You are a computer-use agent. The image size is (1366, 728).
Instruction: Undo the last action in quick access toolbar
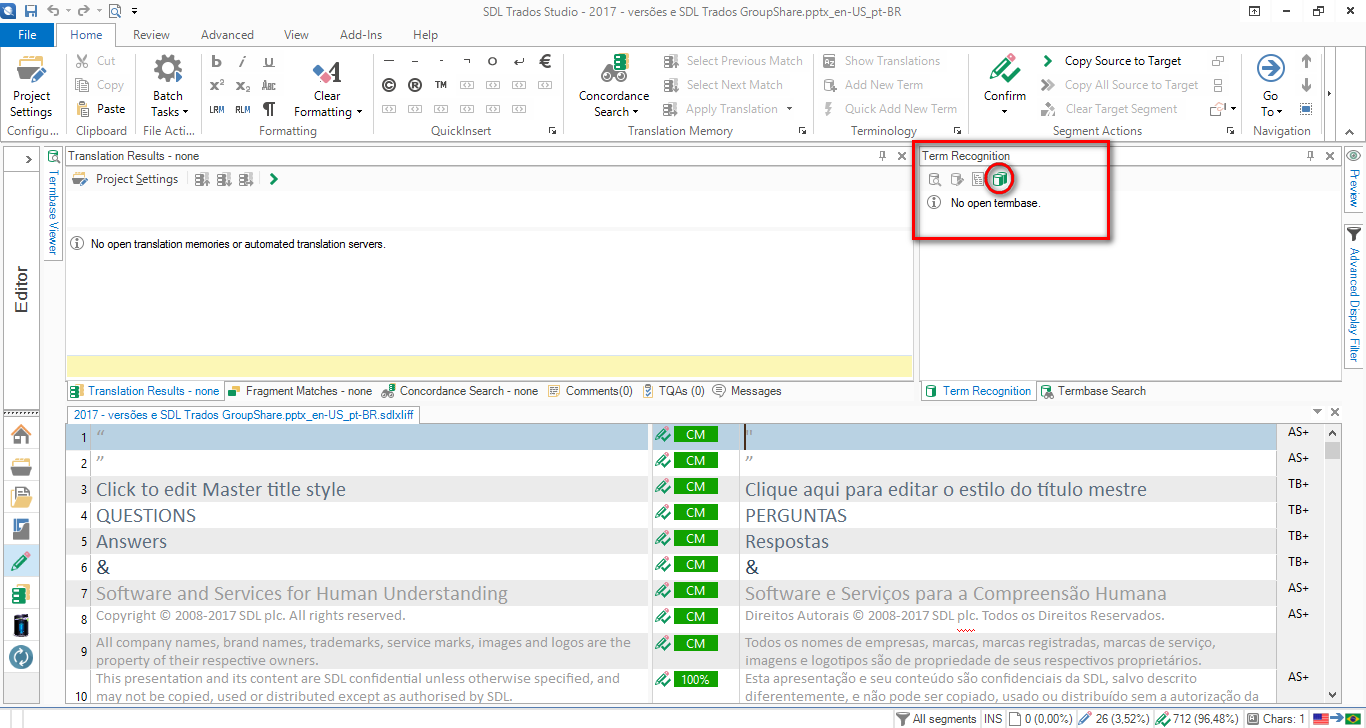(54, 11)
